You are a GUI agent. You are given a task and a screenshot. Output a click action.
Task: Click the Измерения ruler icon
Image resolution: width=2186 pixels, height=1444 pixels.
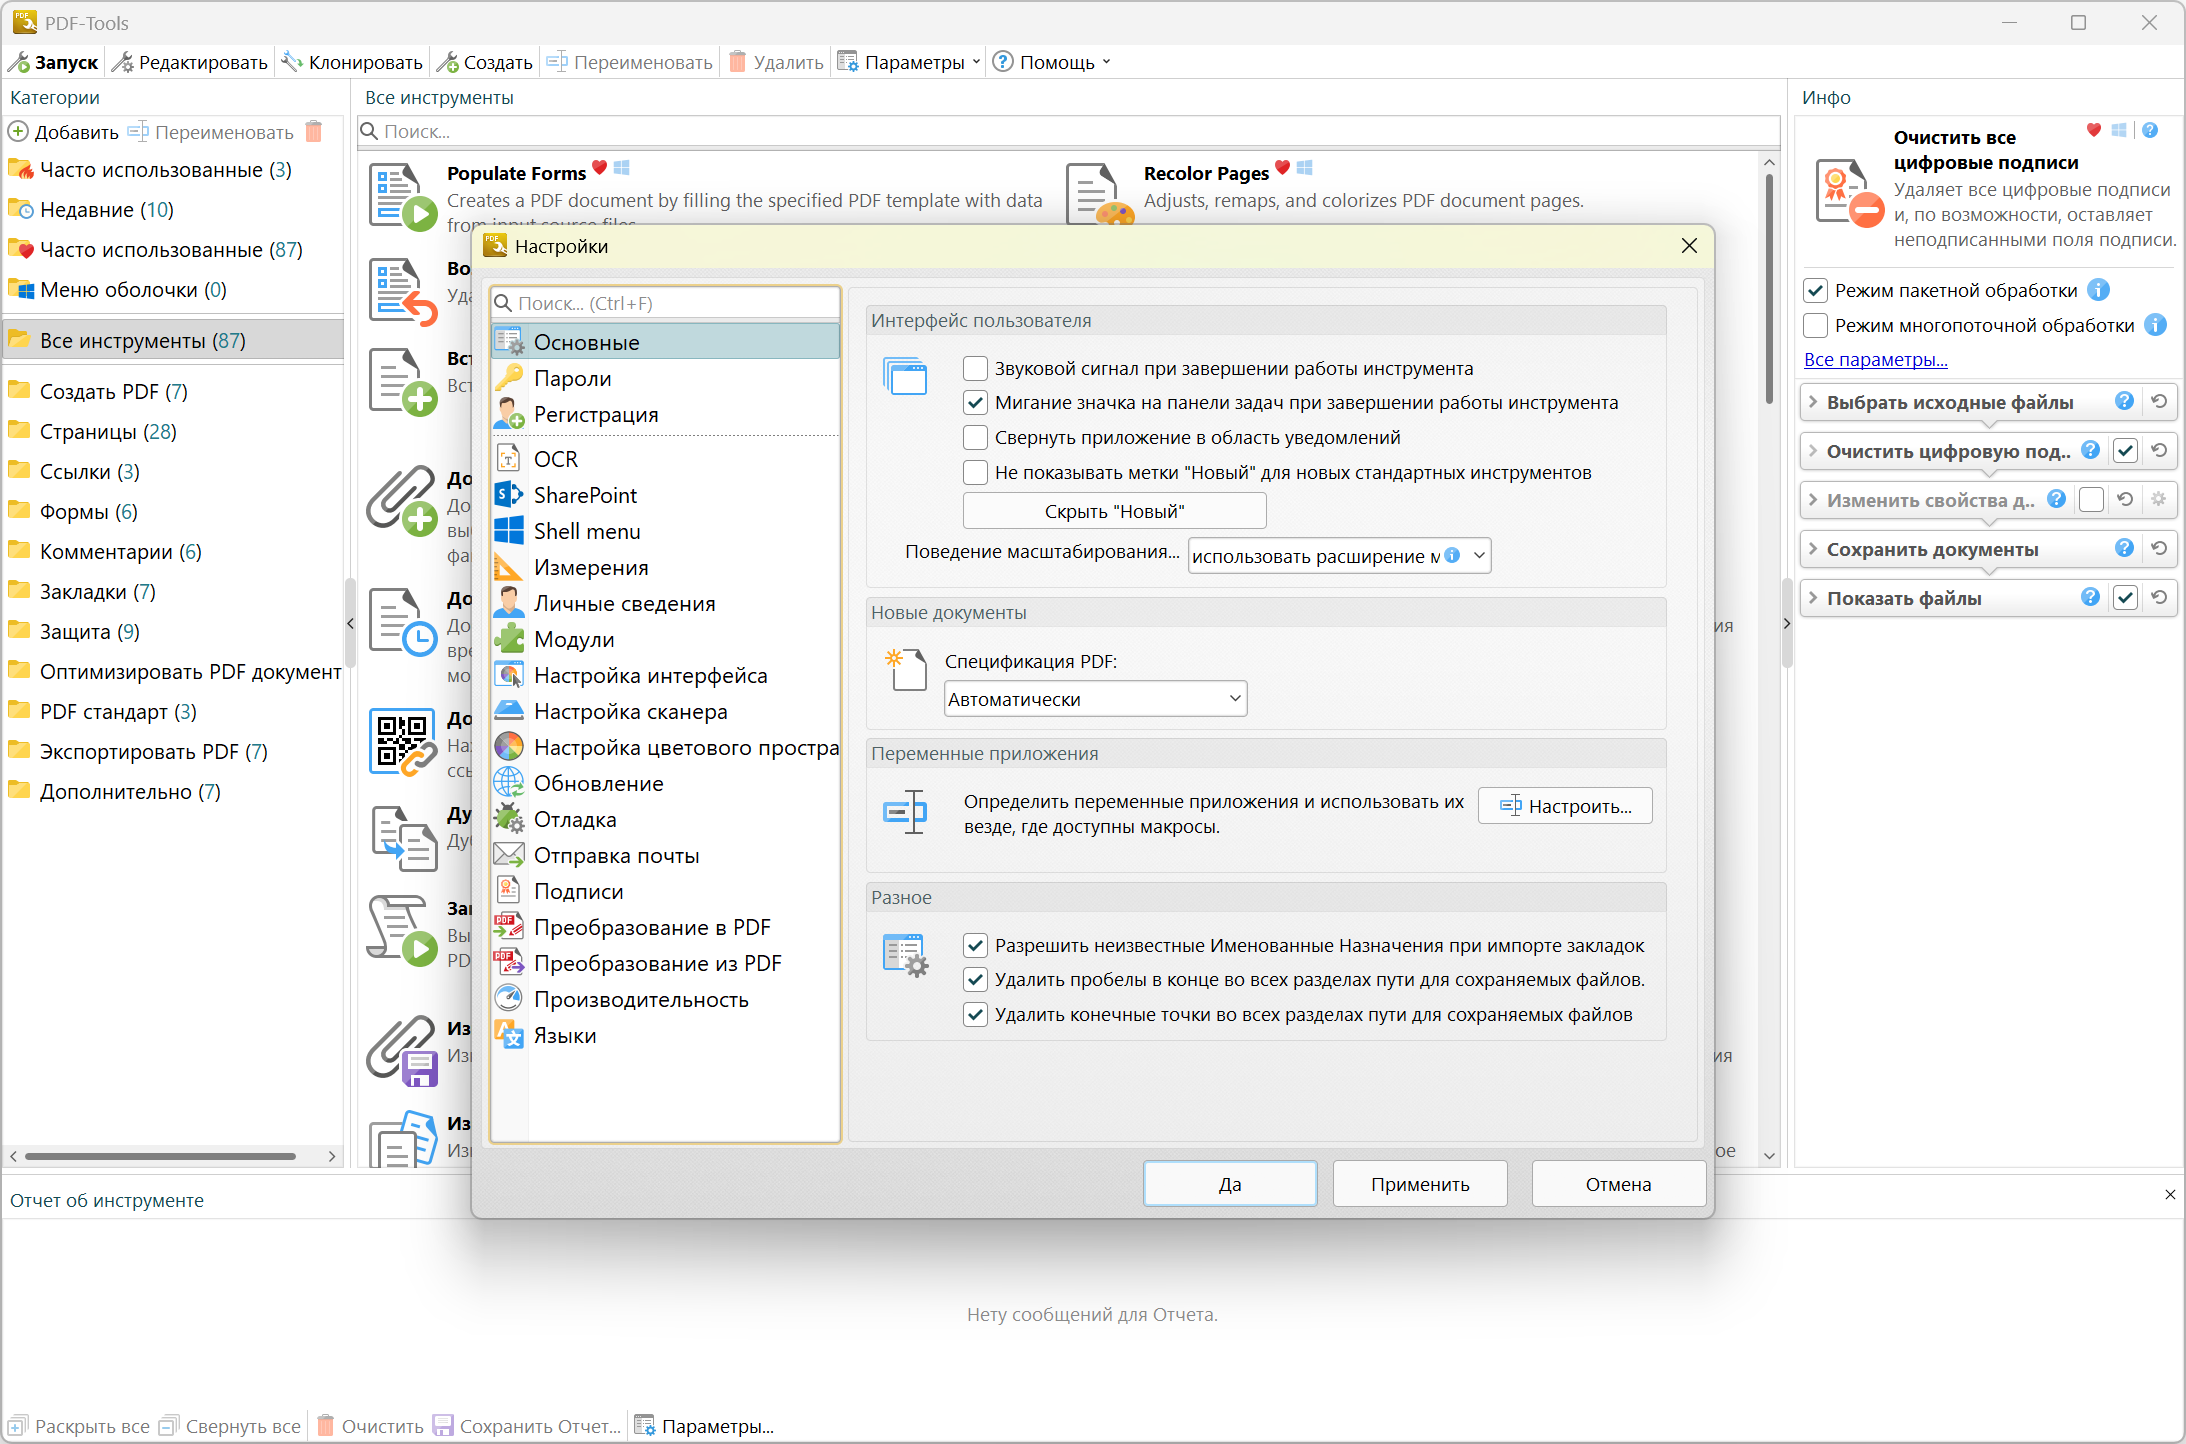click(509, 567)
